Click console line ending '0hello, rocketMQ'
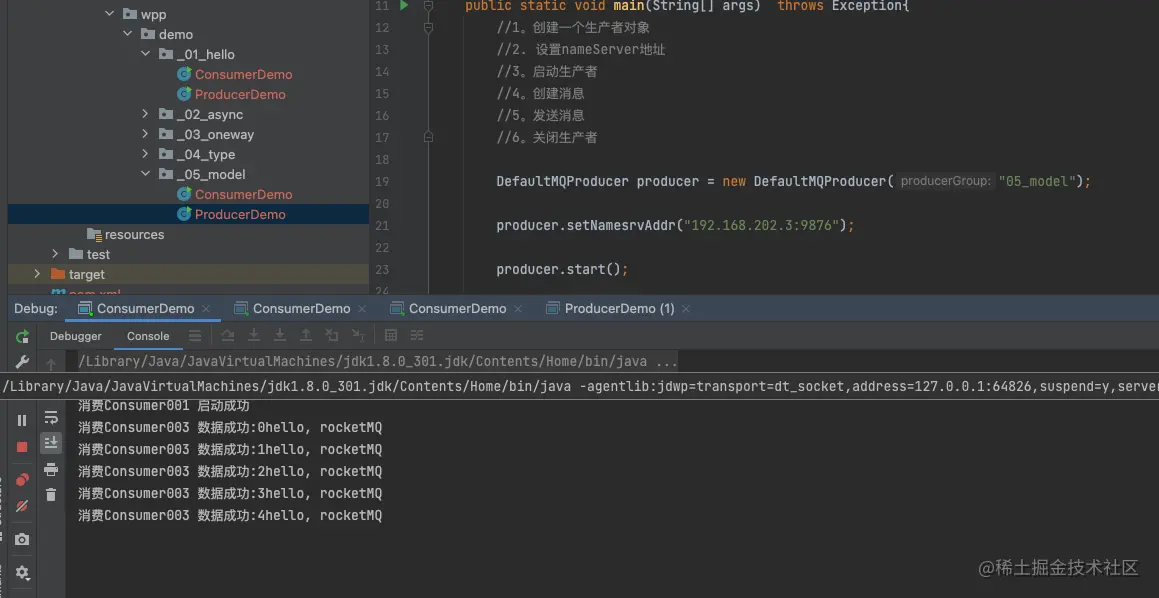The width and height of the screenshot is (1159, 598). pos(230,427)
